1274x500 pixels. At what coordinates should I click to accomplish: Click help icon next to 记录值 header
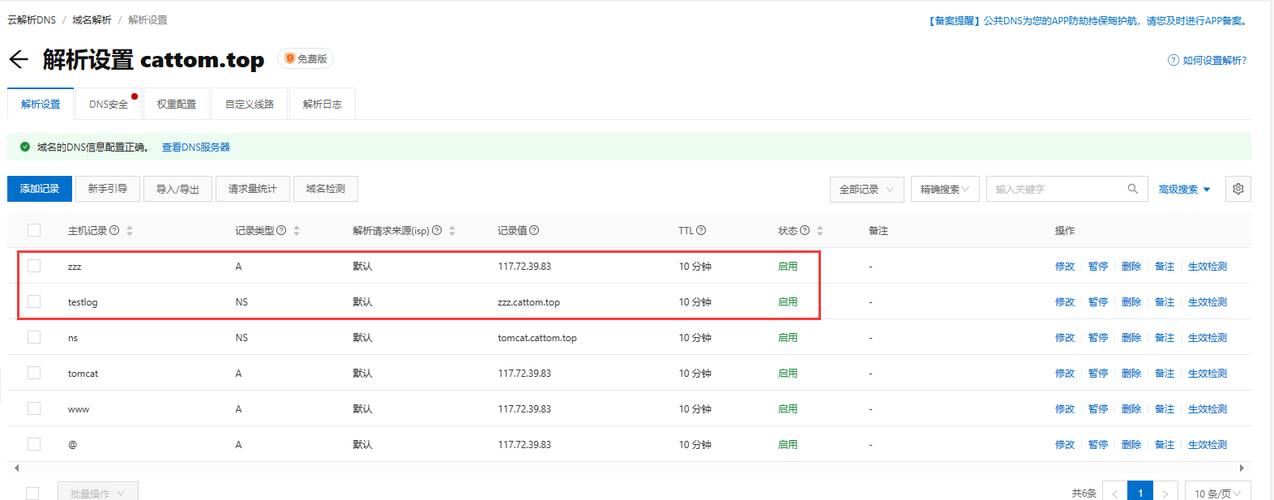tap(534, 230)
